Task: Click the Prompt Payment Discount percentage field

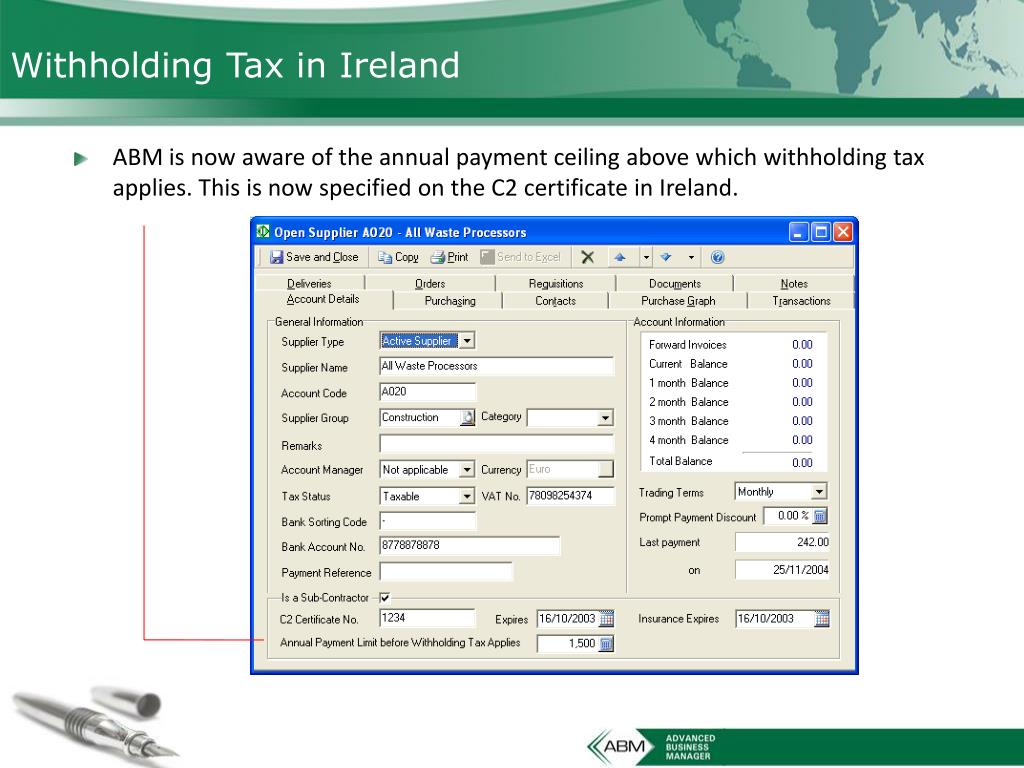Action: (788, 516)
